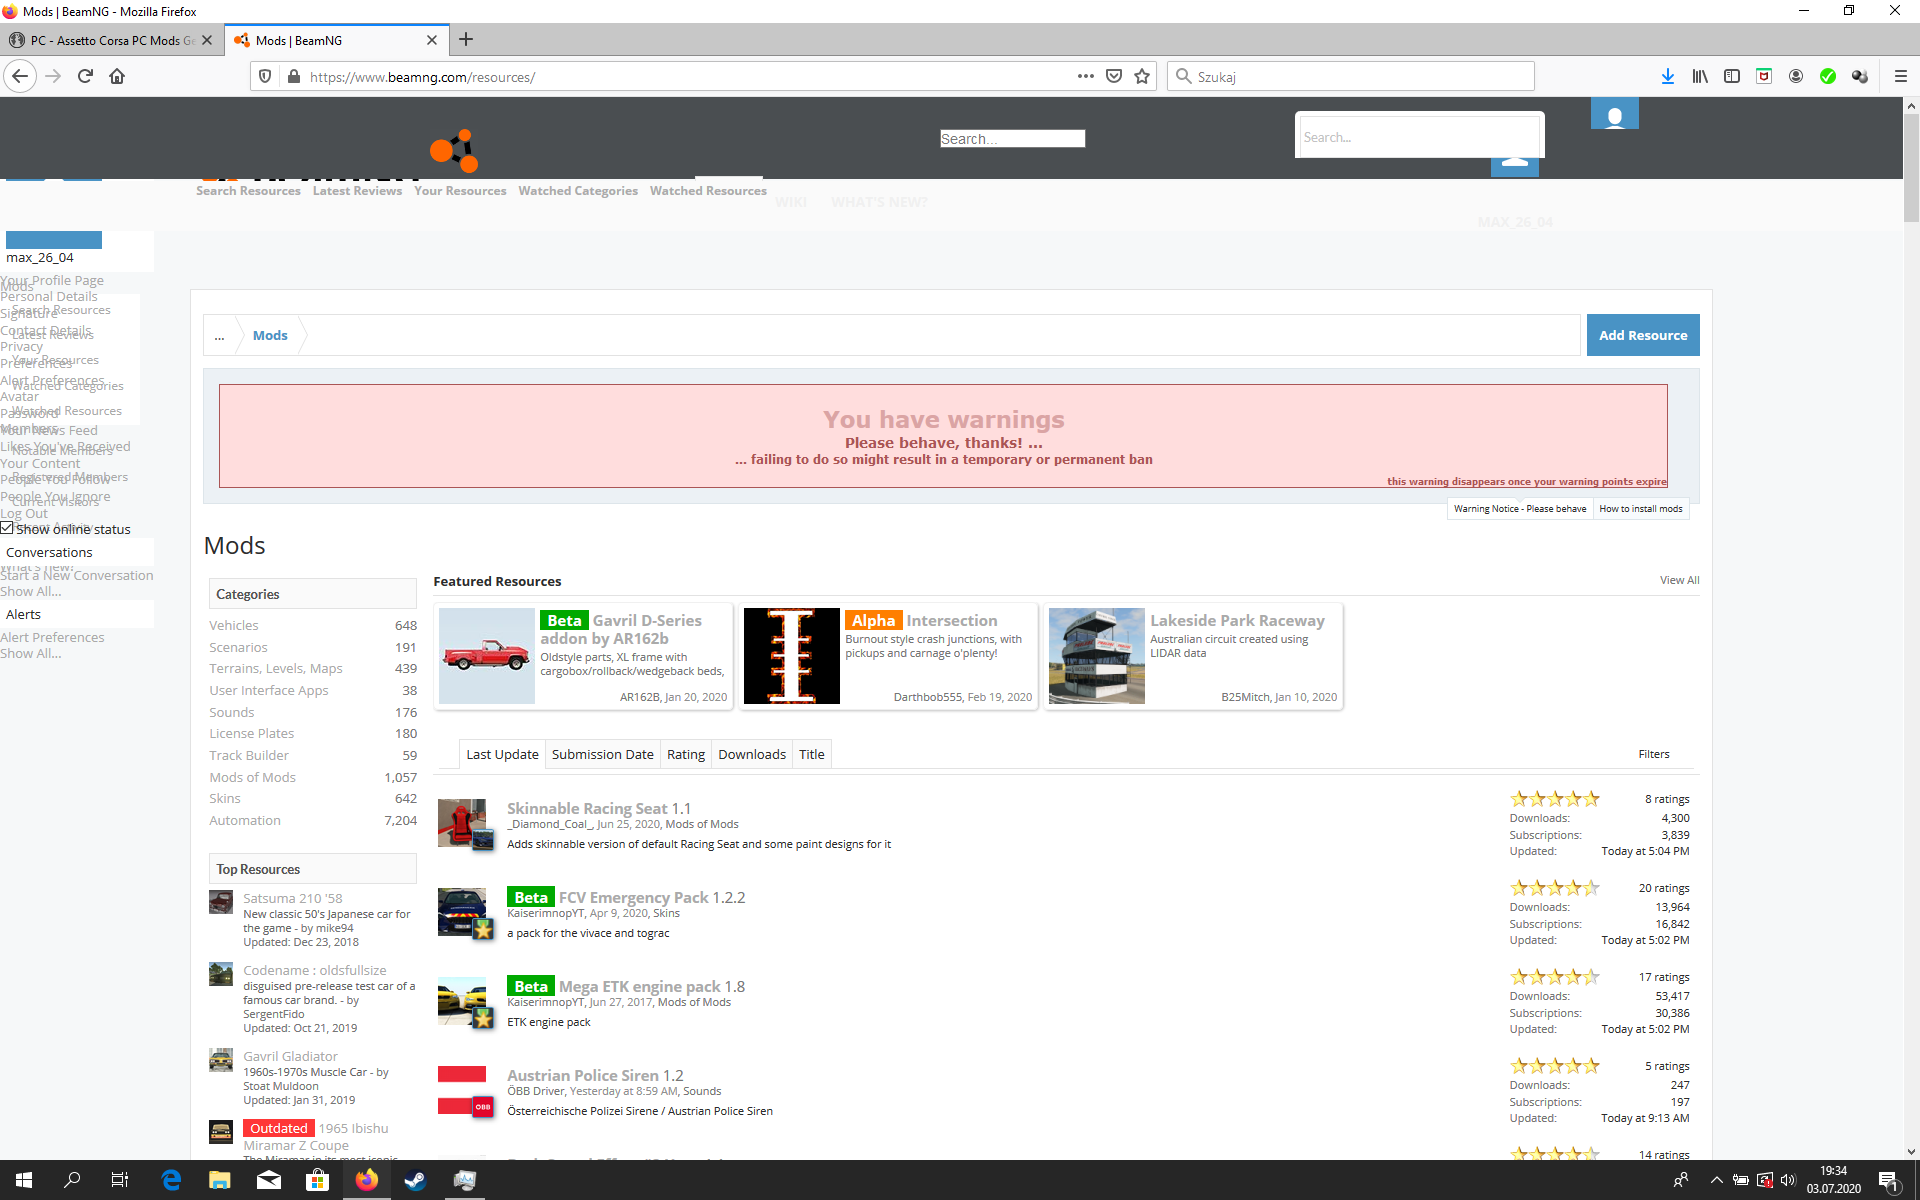Sort resources by Downloads
Image resolution: width=1920 pixels, height=1200 pixels.
pyautogui.click(x=752, y=754)
